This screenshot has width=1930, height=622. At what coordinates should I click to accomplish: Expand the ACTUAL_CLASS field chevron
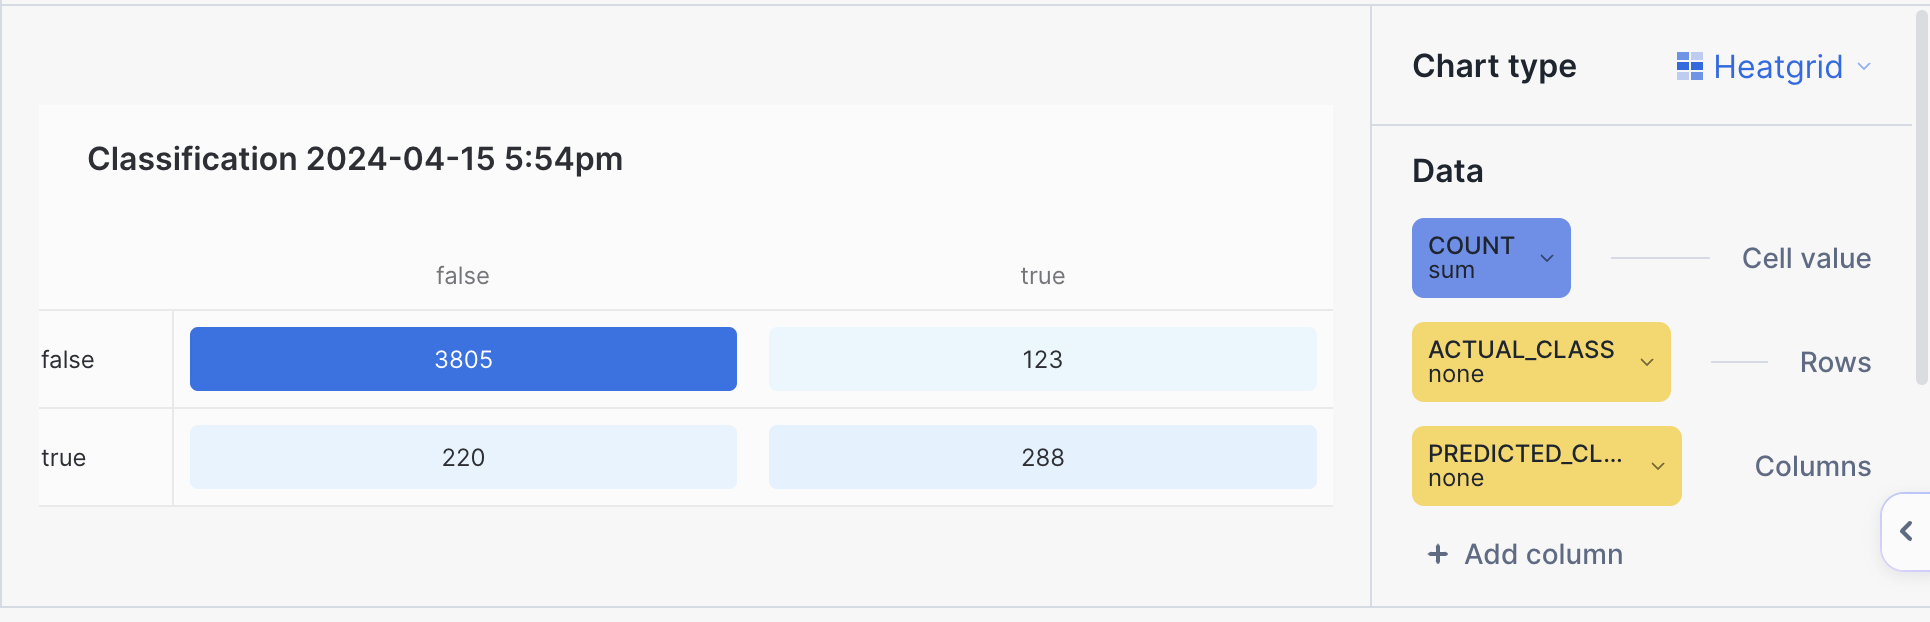[x=1647, y=362]
